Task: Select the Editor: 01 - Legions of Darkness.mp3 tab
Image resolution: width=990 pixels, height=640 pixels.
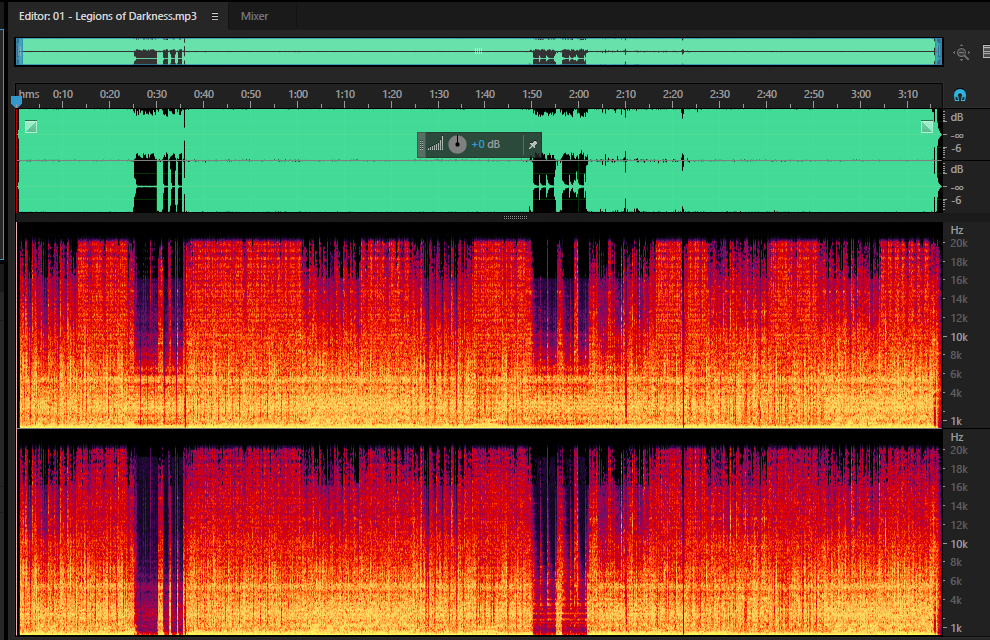Action: tap(108, 16)
